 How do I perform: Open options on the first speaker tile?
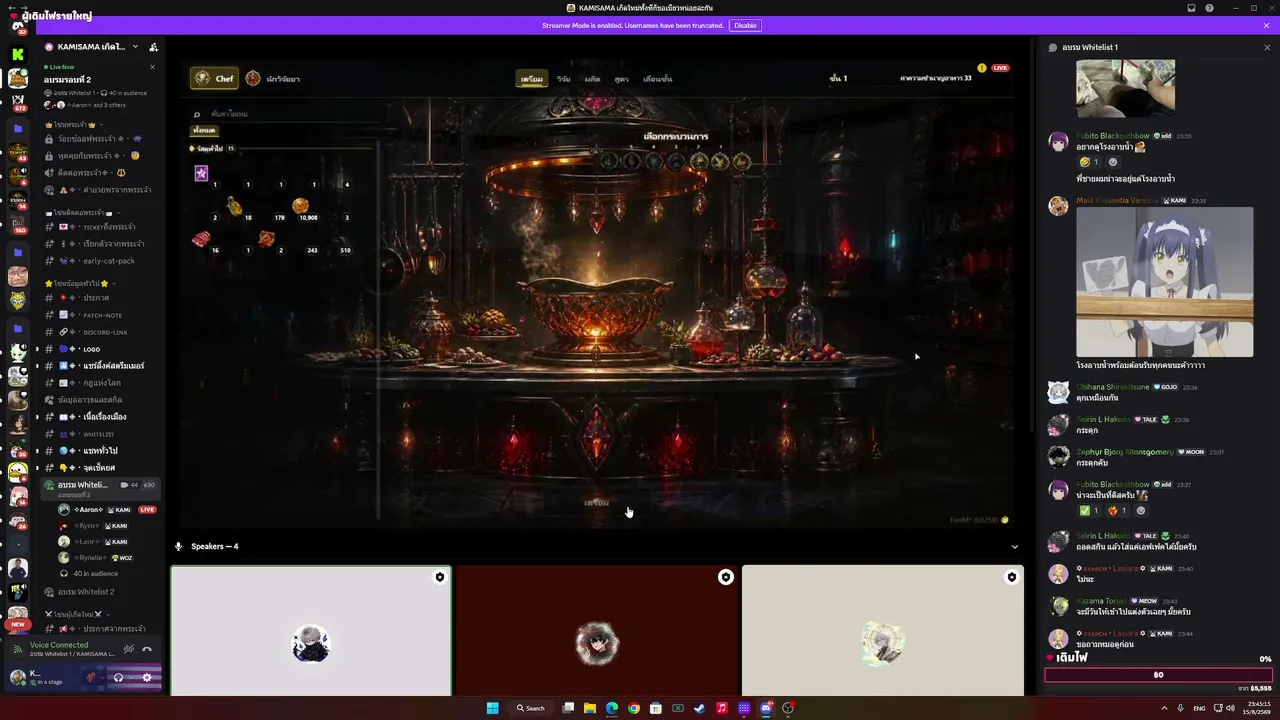(x=439, y=577)
